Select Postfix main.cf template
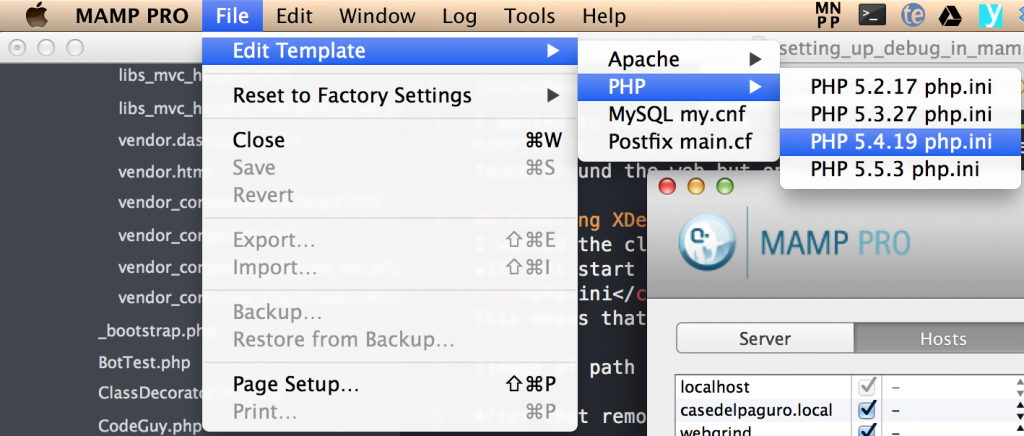 click(679, 141)
